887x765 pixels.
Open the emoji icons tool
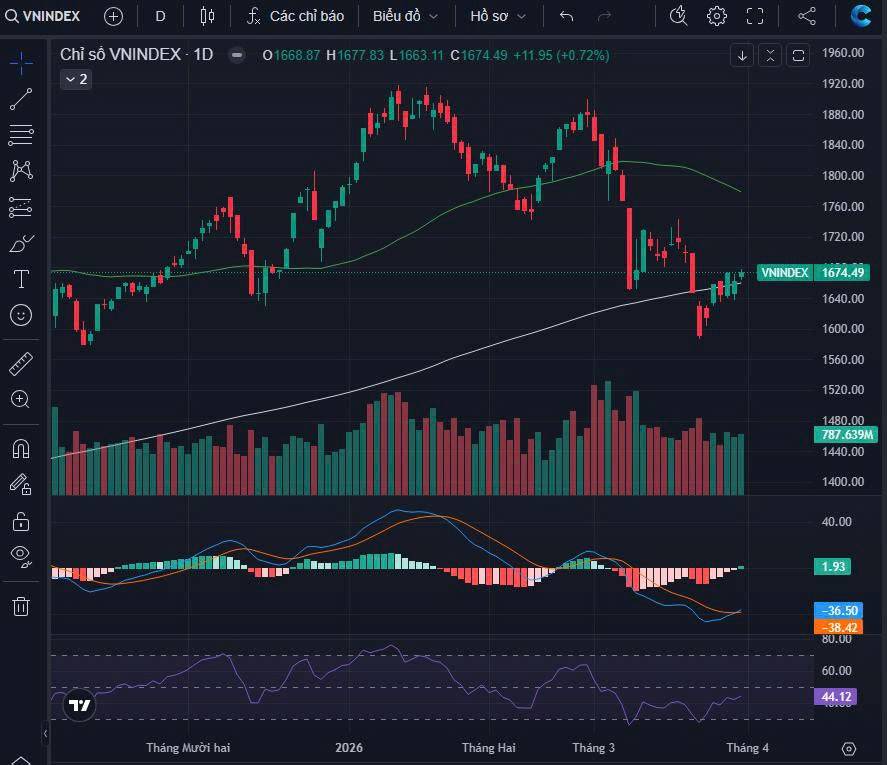coord(21,315)
